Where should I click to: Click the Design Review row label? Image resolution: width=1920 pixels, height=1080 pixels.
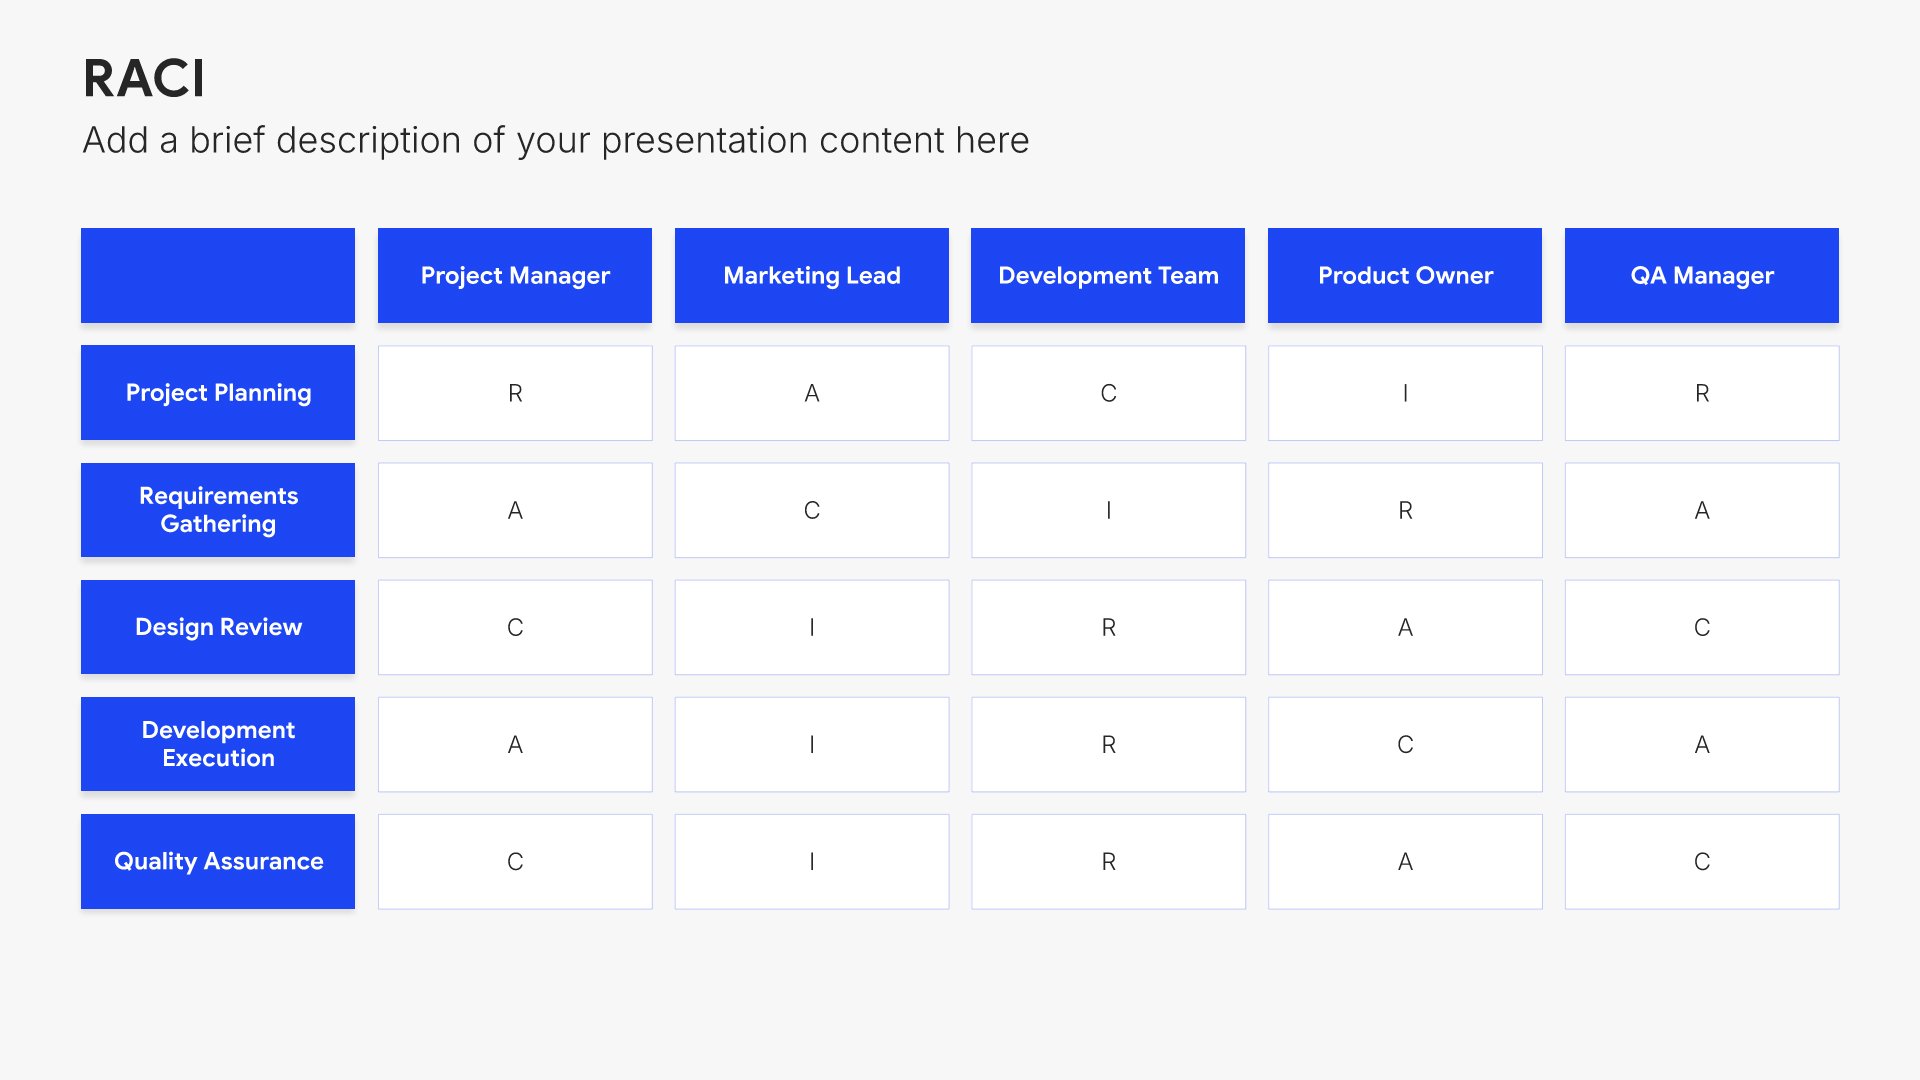pos(218,627)
